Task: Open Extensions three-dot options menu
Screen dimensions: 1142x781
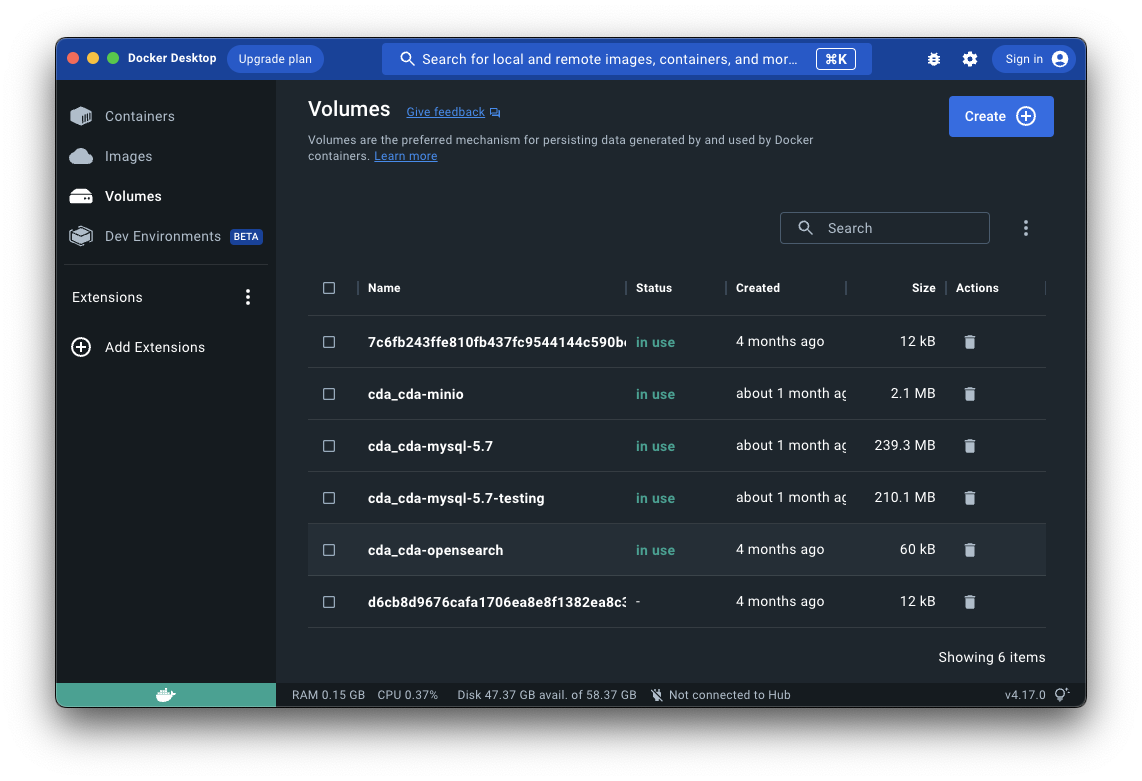Action: pos(248,297)
